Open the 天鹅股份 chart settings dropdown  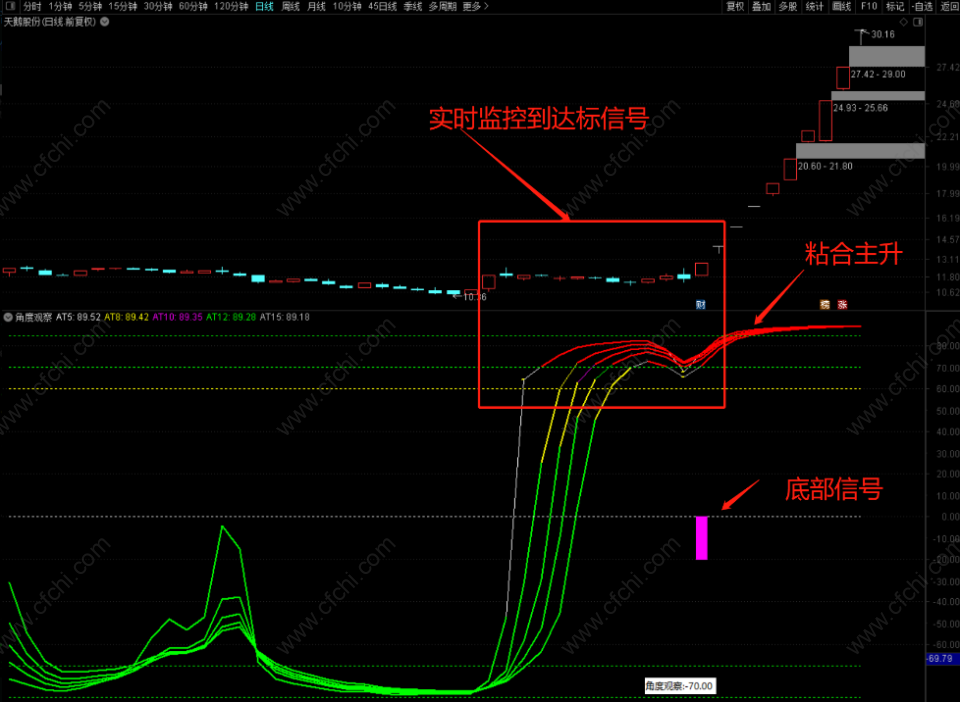[x=105, y=21]
